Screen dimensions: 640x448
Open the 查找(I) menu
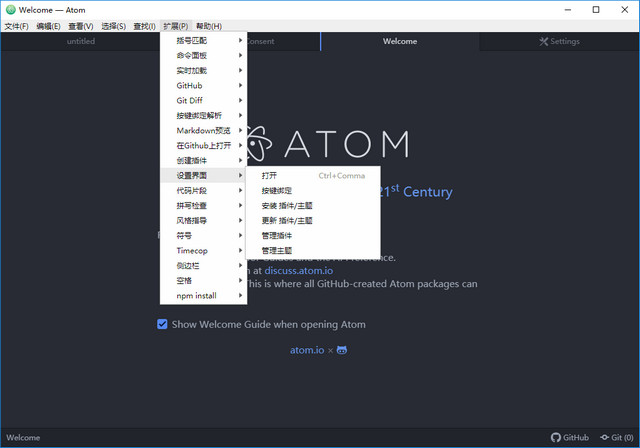coord(144,26)
